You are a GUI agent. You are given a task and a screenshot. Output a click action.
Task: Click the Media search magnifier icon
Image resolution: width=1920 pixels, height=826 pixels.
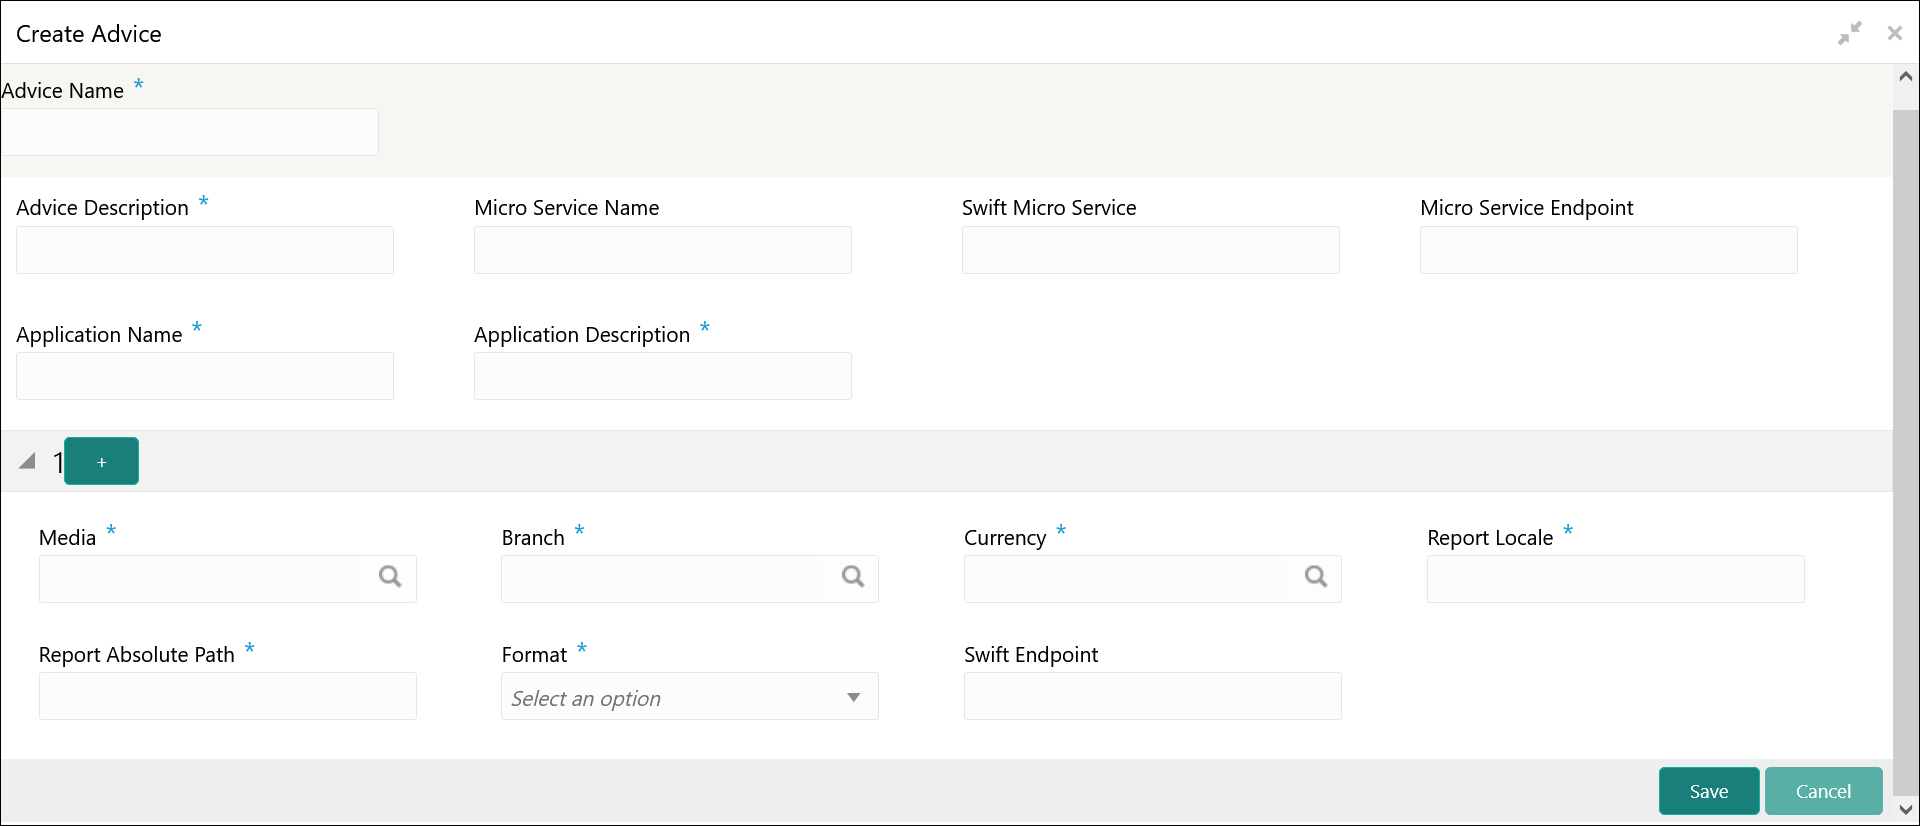390,577
